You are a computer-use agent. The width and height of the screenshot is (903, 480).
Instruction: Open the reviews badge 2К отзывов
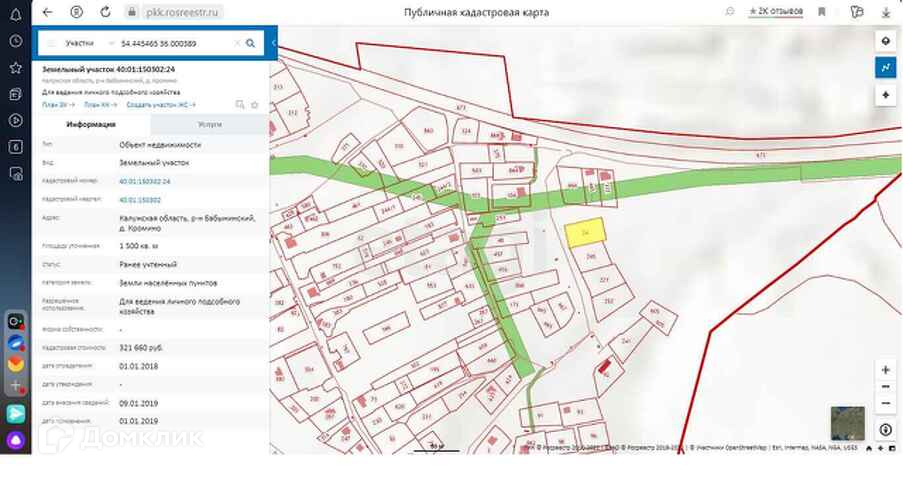pos(775,12)
